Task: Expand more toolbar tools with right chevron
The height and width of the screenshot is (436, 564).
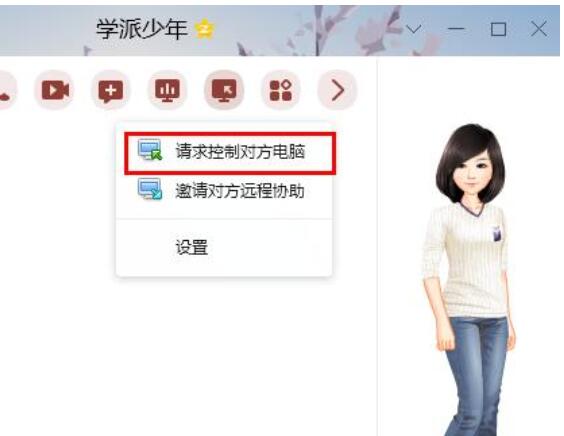Action: click(x=337, y=90)
